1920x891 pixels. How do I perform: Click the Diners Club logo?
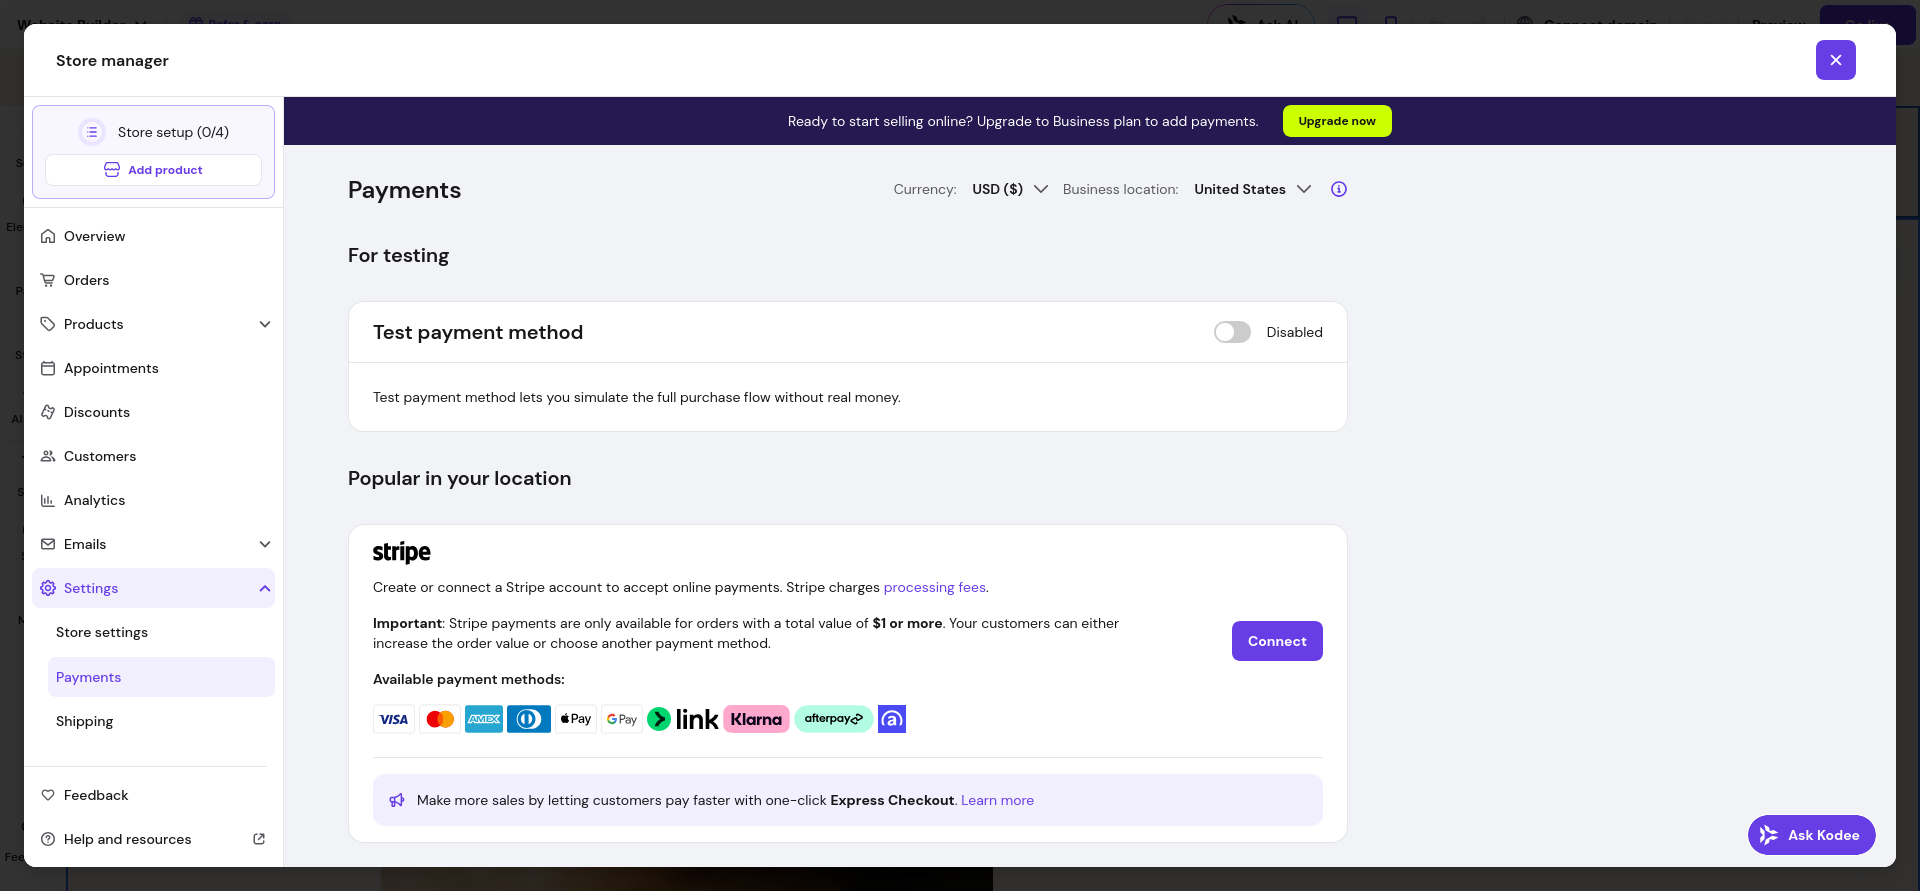pos(529,719)
